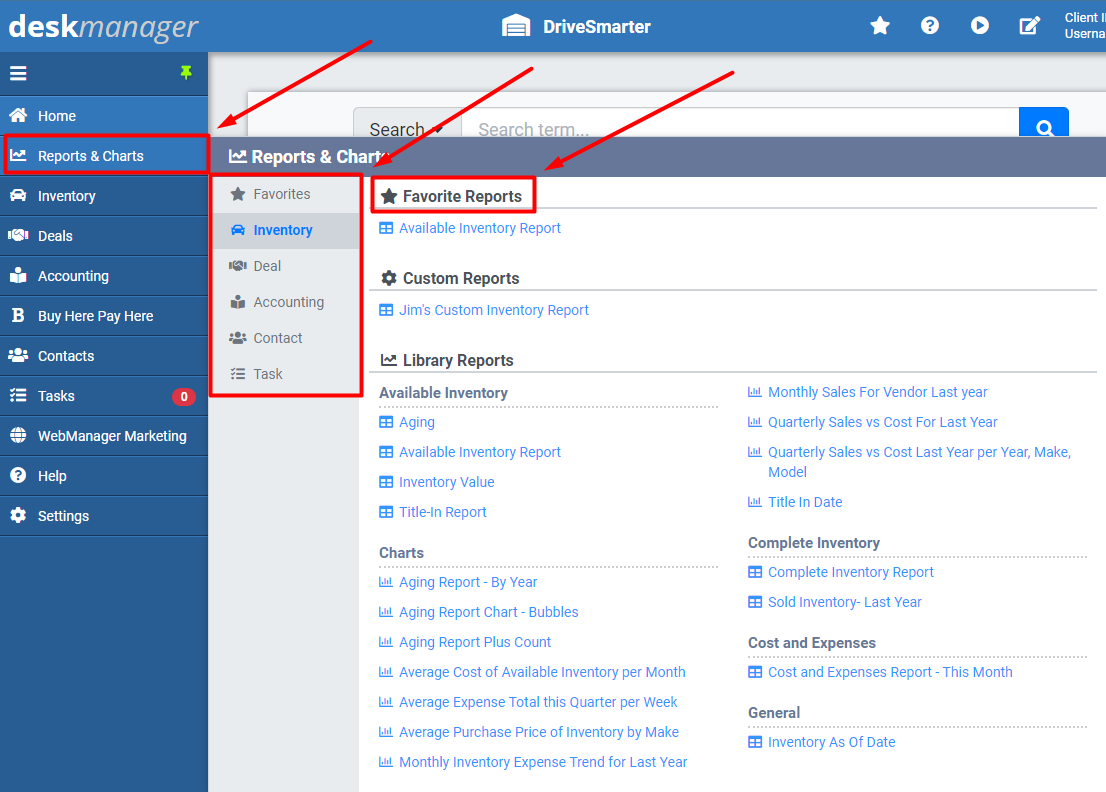1106x792 pixels.
Task: Open Contacts in the sidebar
Action: (x=104, y=356)
